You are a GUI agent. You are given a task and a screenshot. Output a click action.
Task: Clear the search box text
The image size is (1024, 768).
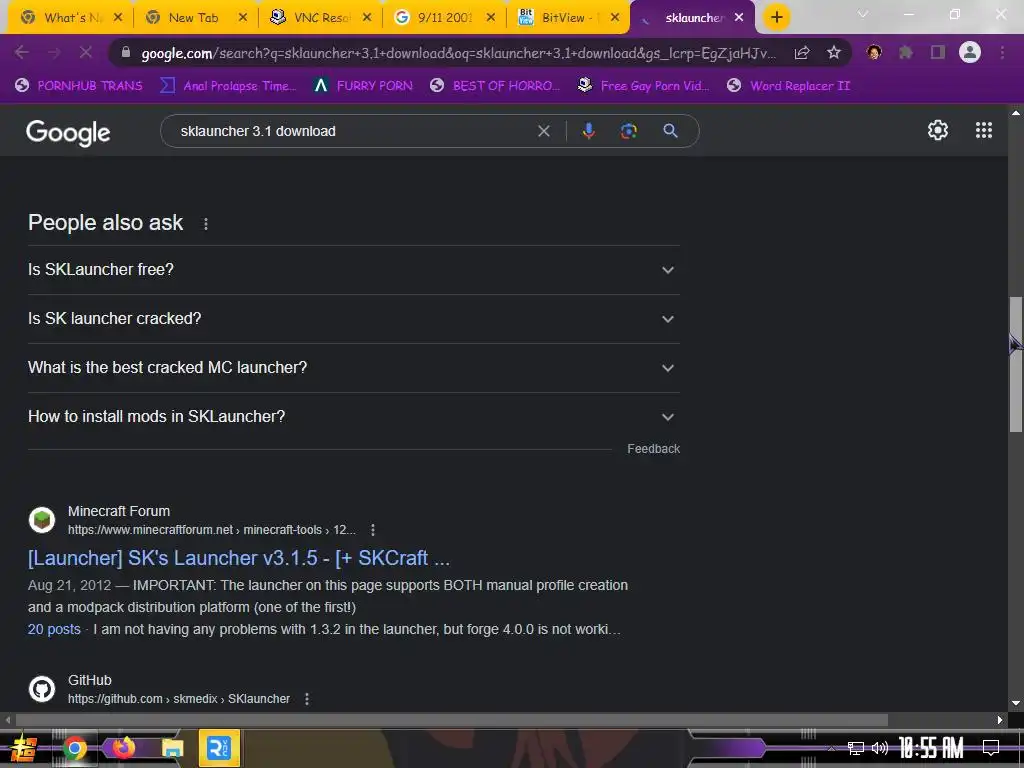(543, 131)
